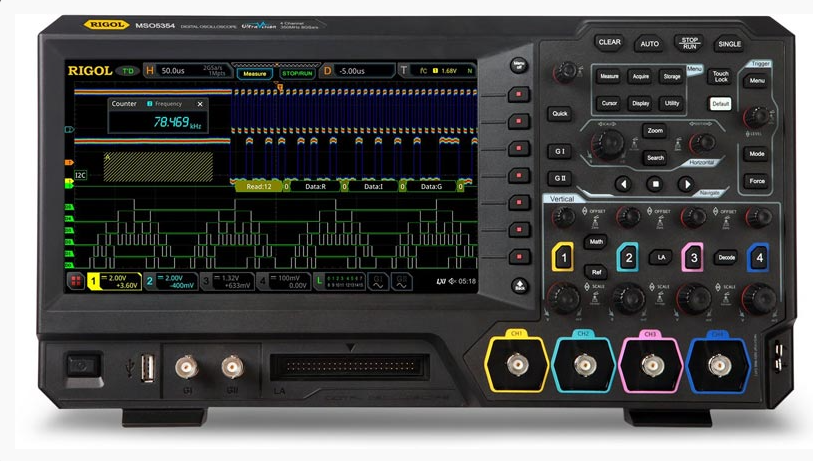Image resolution: width=813 pixels, height=461 pixels.
Task: Push the Trigger Force key
Action: [x=756, y=181]
